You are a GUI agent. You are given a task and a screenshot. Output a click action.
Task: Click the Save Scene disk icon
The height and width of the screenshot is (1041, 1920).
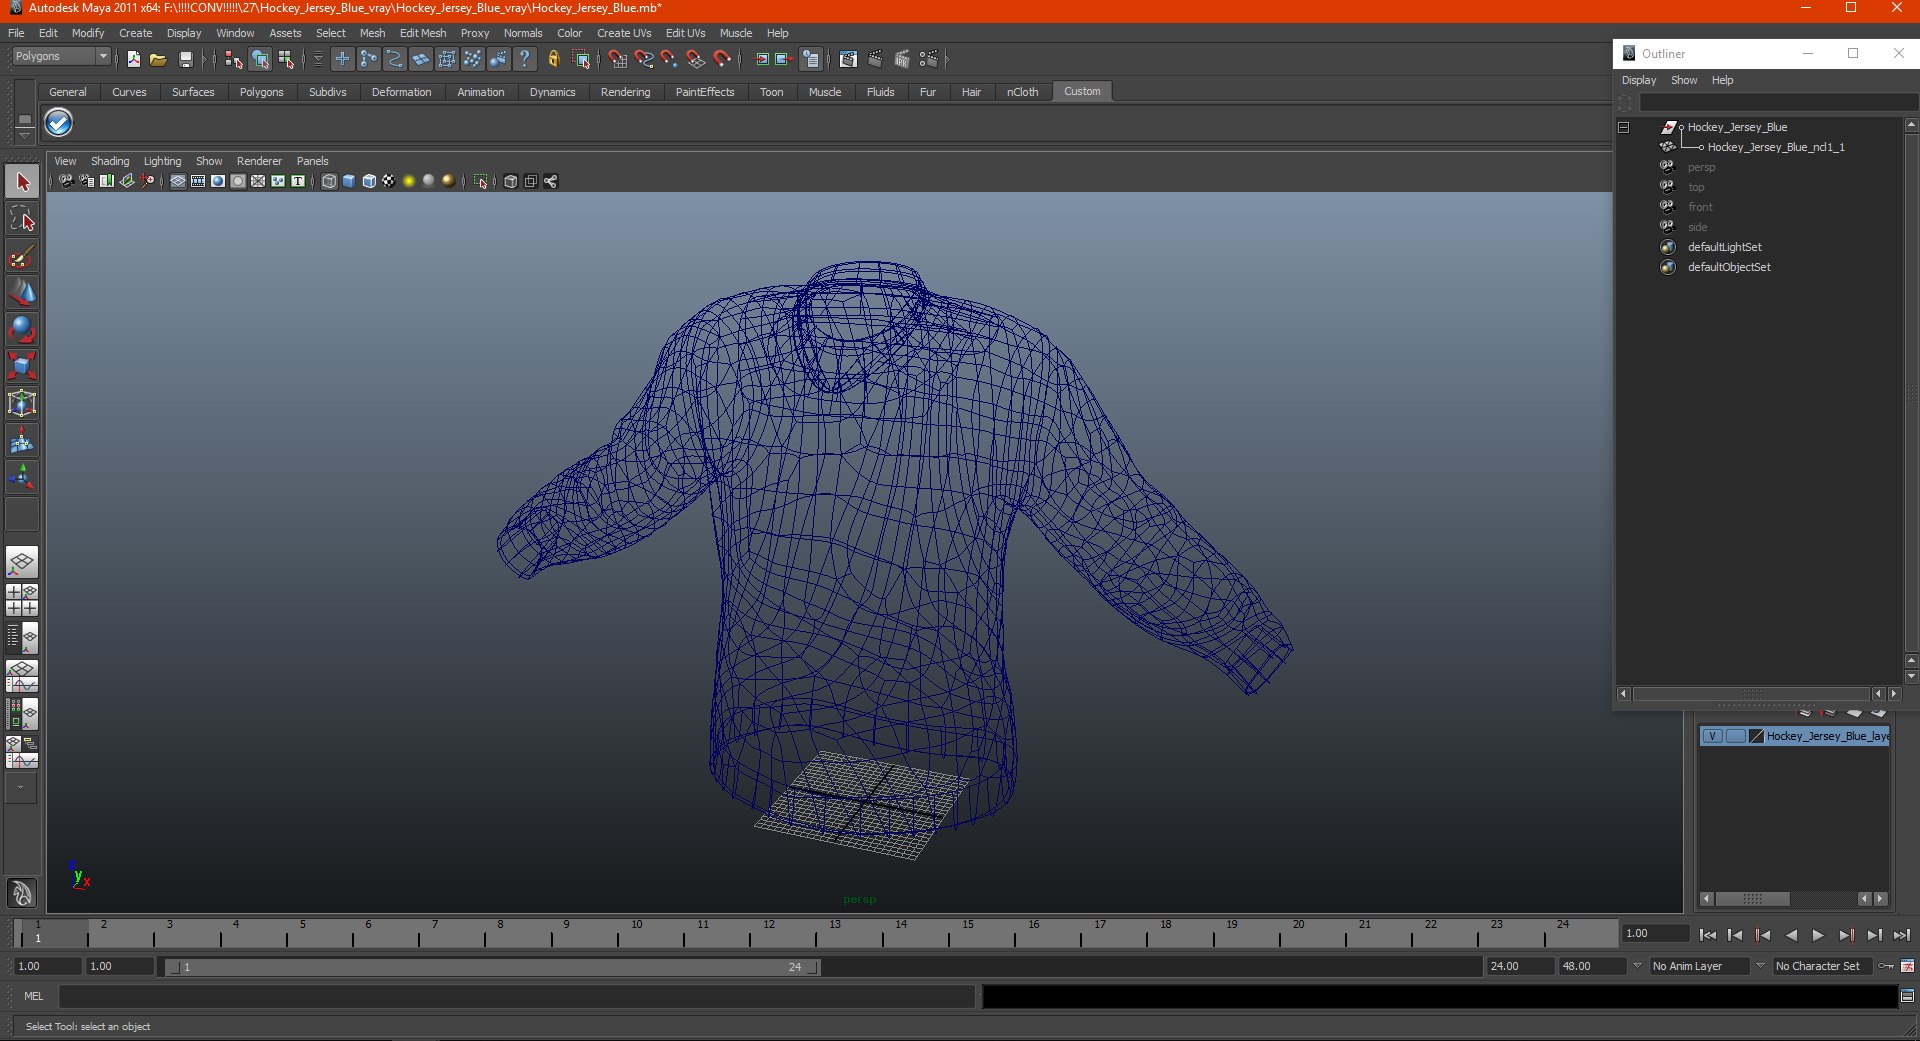pos(185,60)
